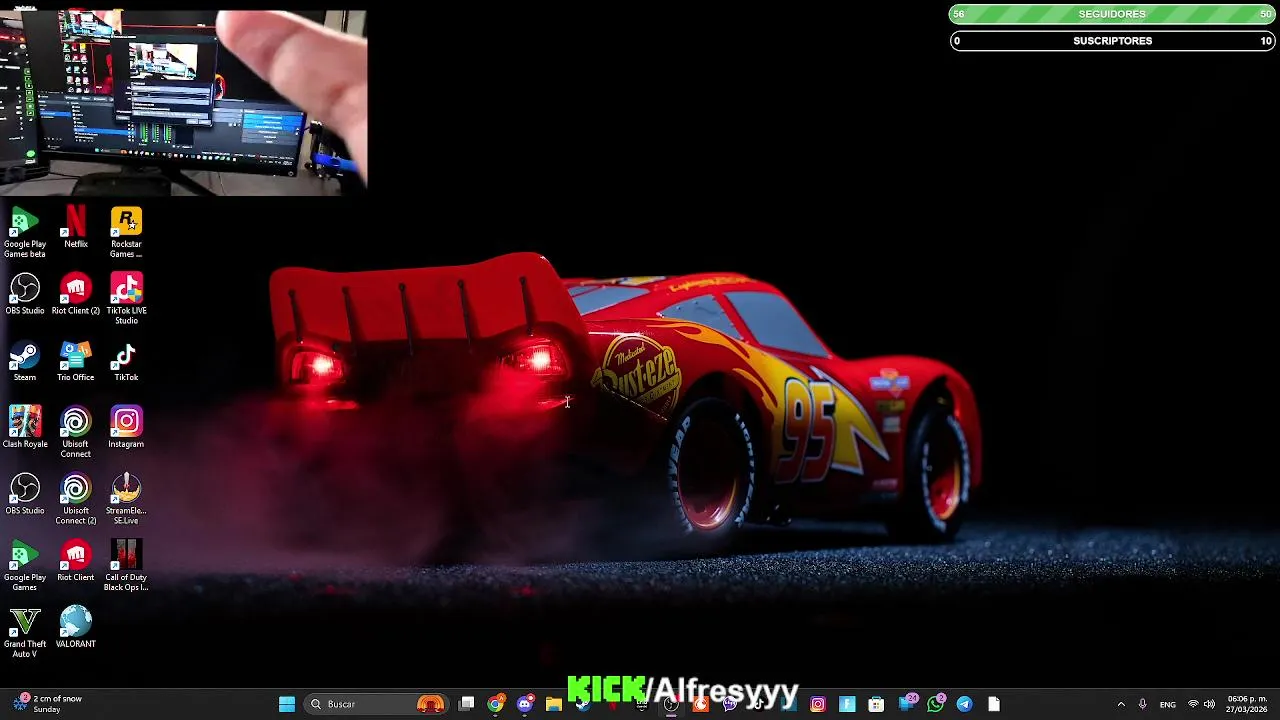The height and width of the screenshot is (720, 1280).
Task: Open Instagram from the taskbar
Action: pos(818,704)
